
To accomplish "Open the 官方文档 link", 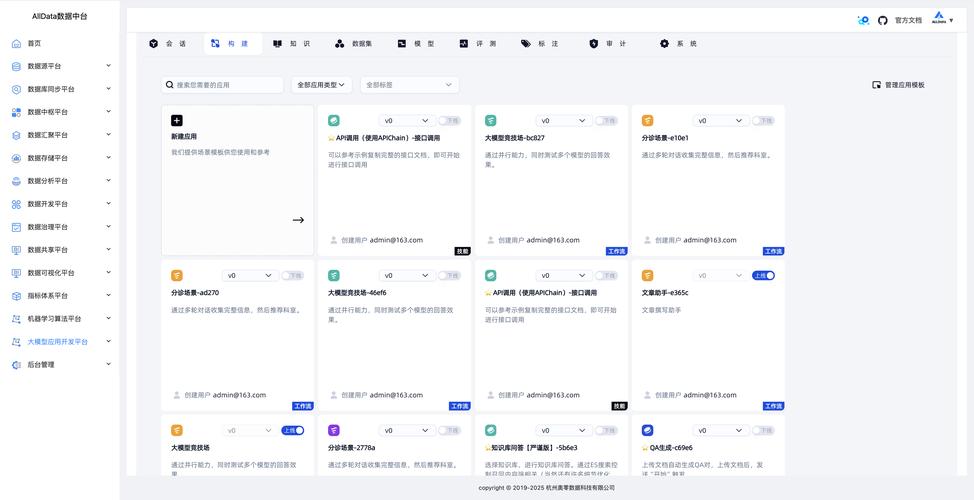I will [908, 20].
